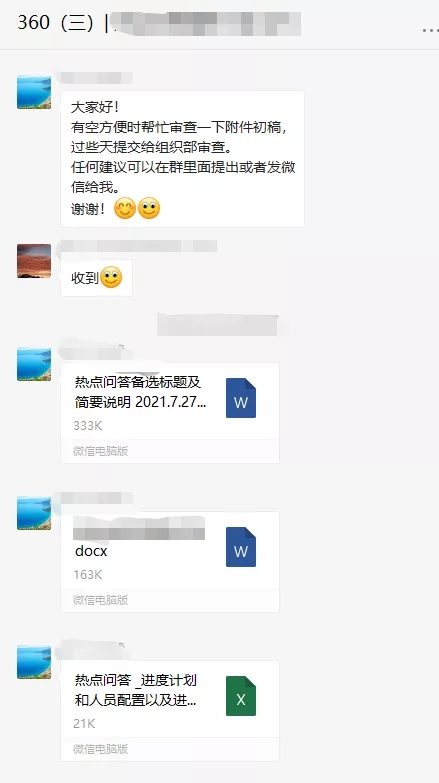Image resolution: width=439 pixels, height=783 pixels.
Task: Click the docx file name text
Action: tap(91, 551)
